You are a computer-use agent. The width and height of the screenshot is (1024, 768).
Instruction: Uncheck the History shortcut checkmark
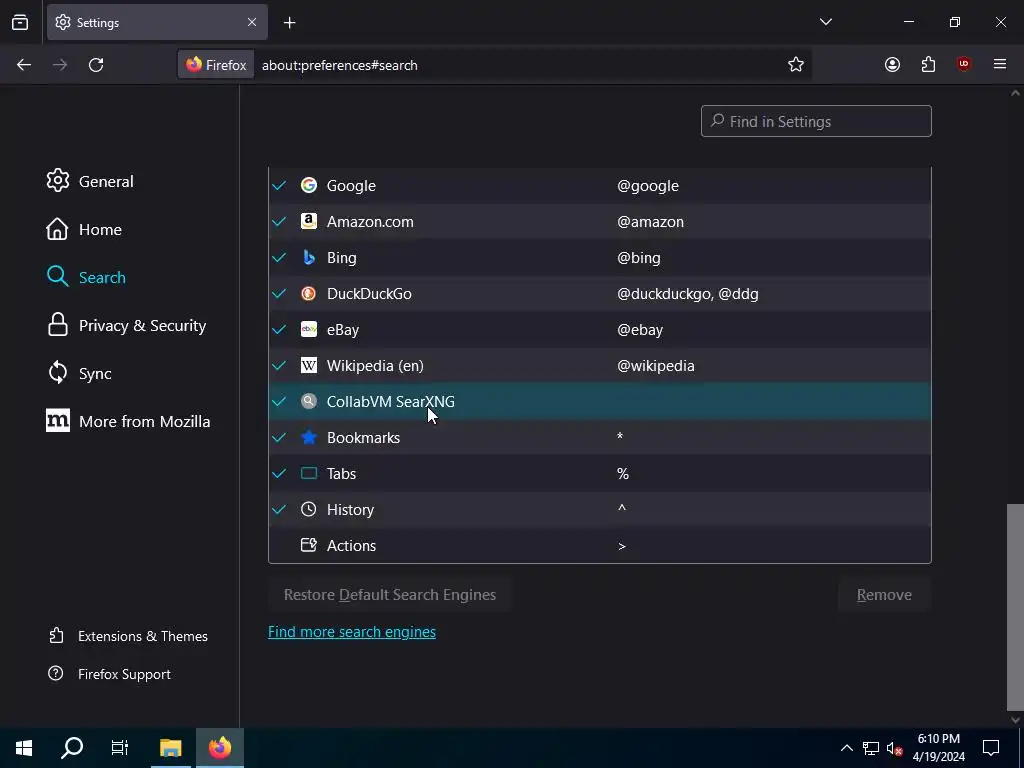click(279, 509)
